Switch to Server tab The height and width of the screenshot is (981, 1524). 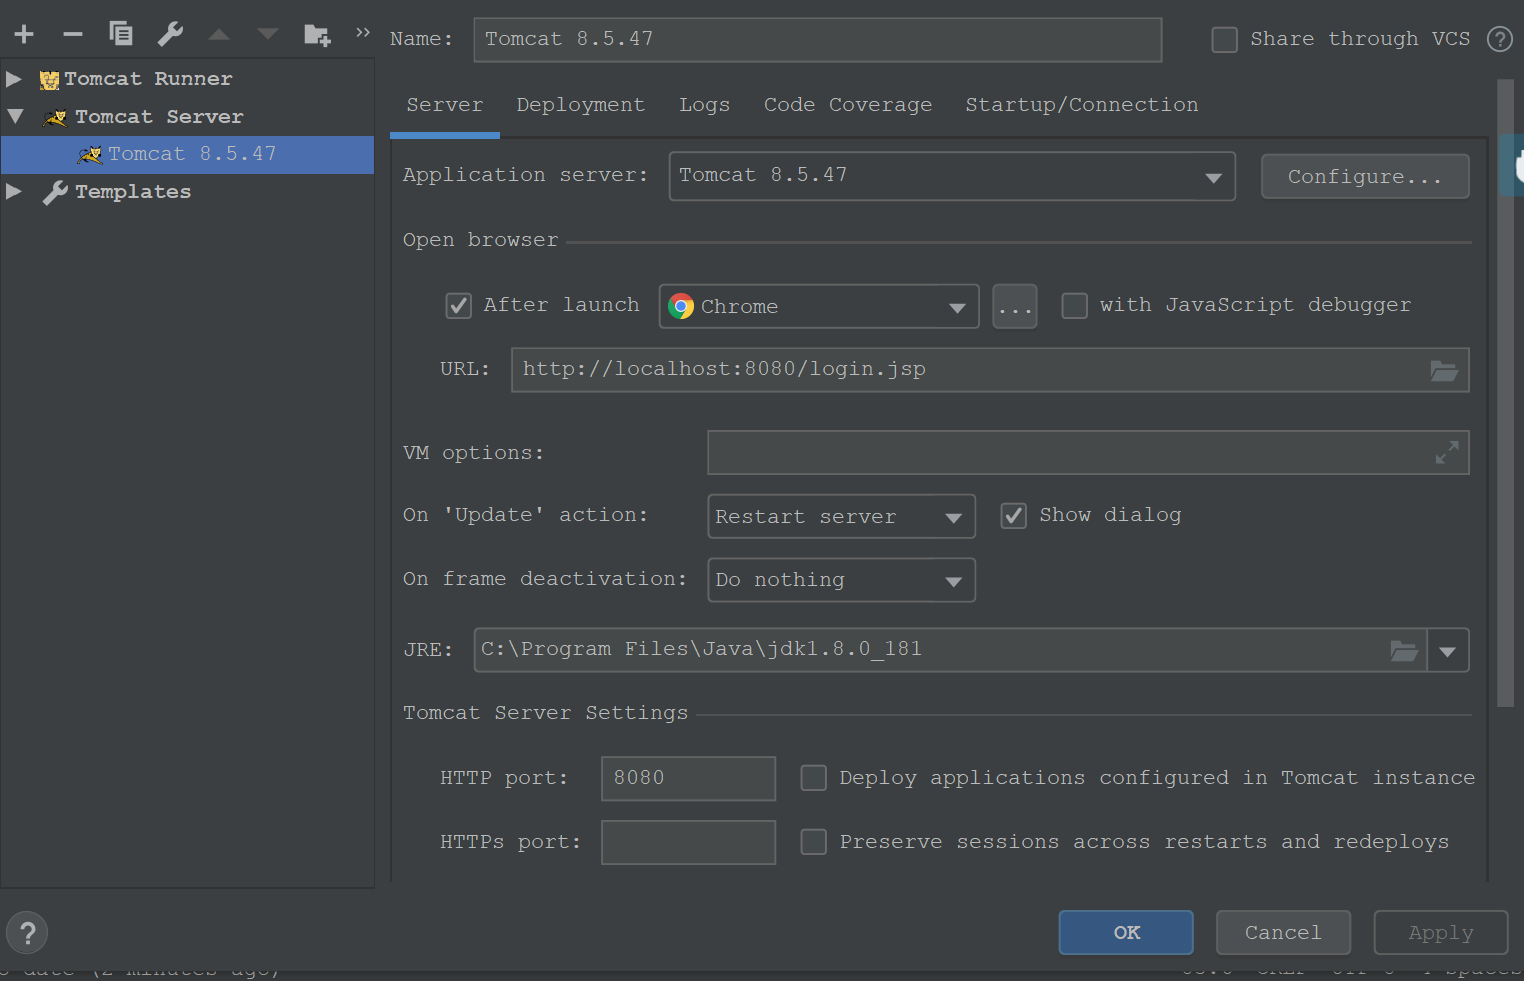(445, 105)
